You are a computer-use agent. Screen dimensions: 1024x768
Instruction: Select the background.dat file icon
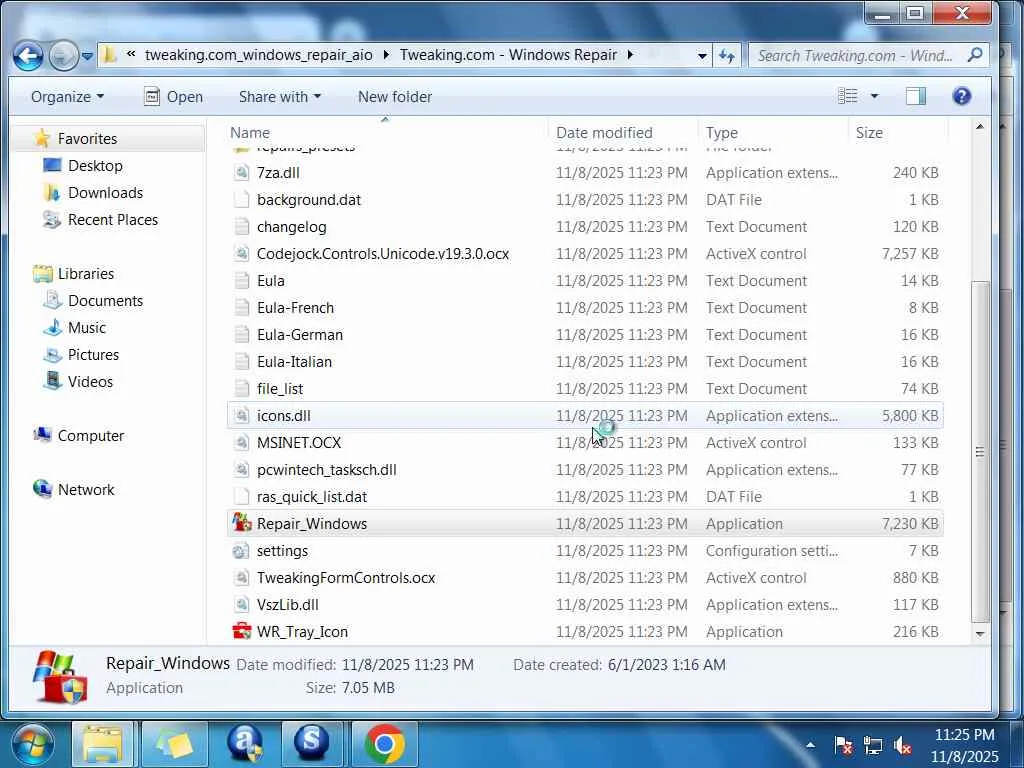242,200
